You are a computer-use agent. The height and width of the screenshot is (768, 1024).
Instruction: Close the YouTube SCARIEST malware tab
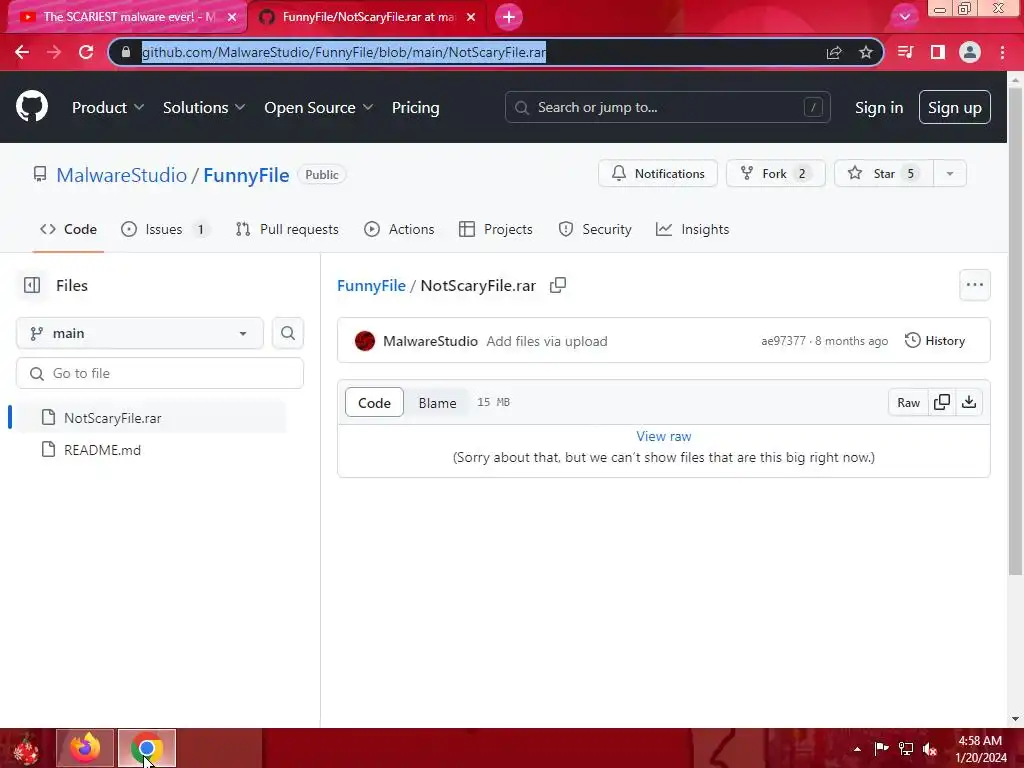(232, 17)
